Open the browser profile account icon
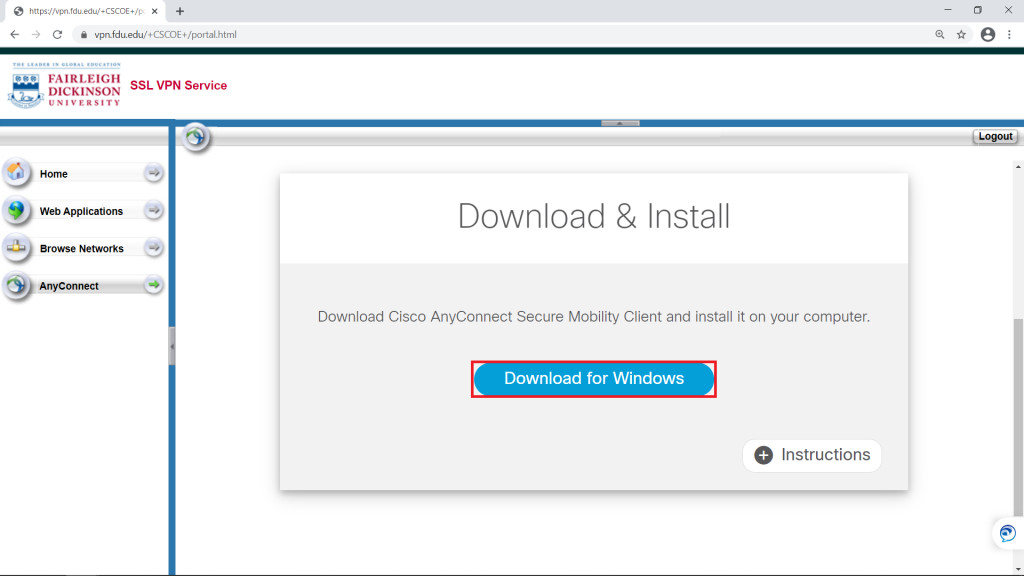This screenshot has height=576, width=1024. point(987,35)
